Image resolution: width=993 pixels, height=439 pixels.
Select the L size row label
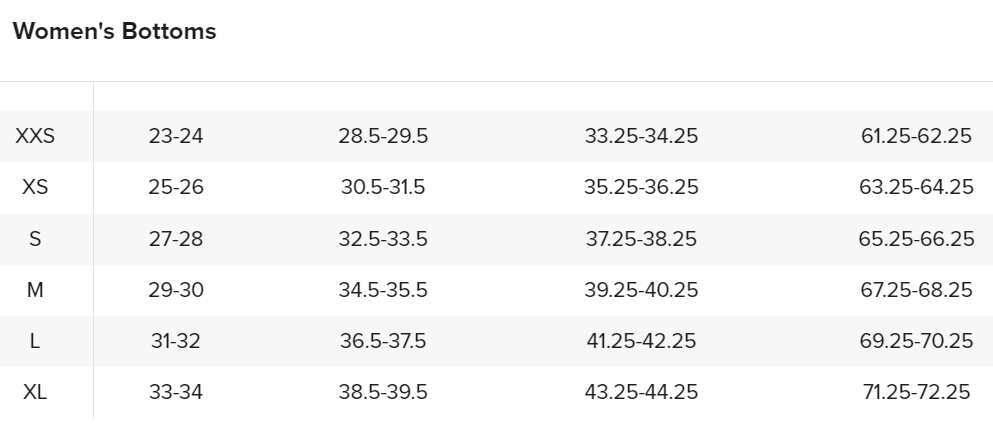(35, 341)
